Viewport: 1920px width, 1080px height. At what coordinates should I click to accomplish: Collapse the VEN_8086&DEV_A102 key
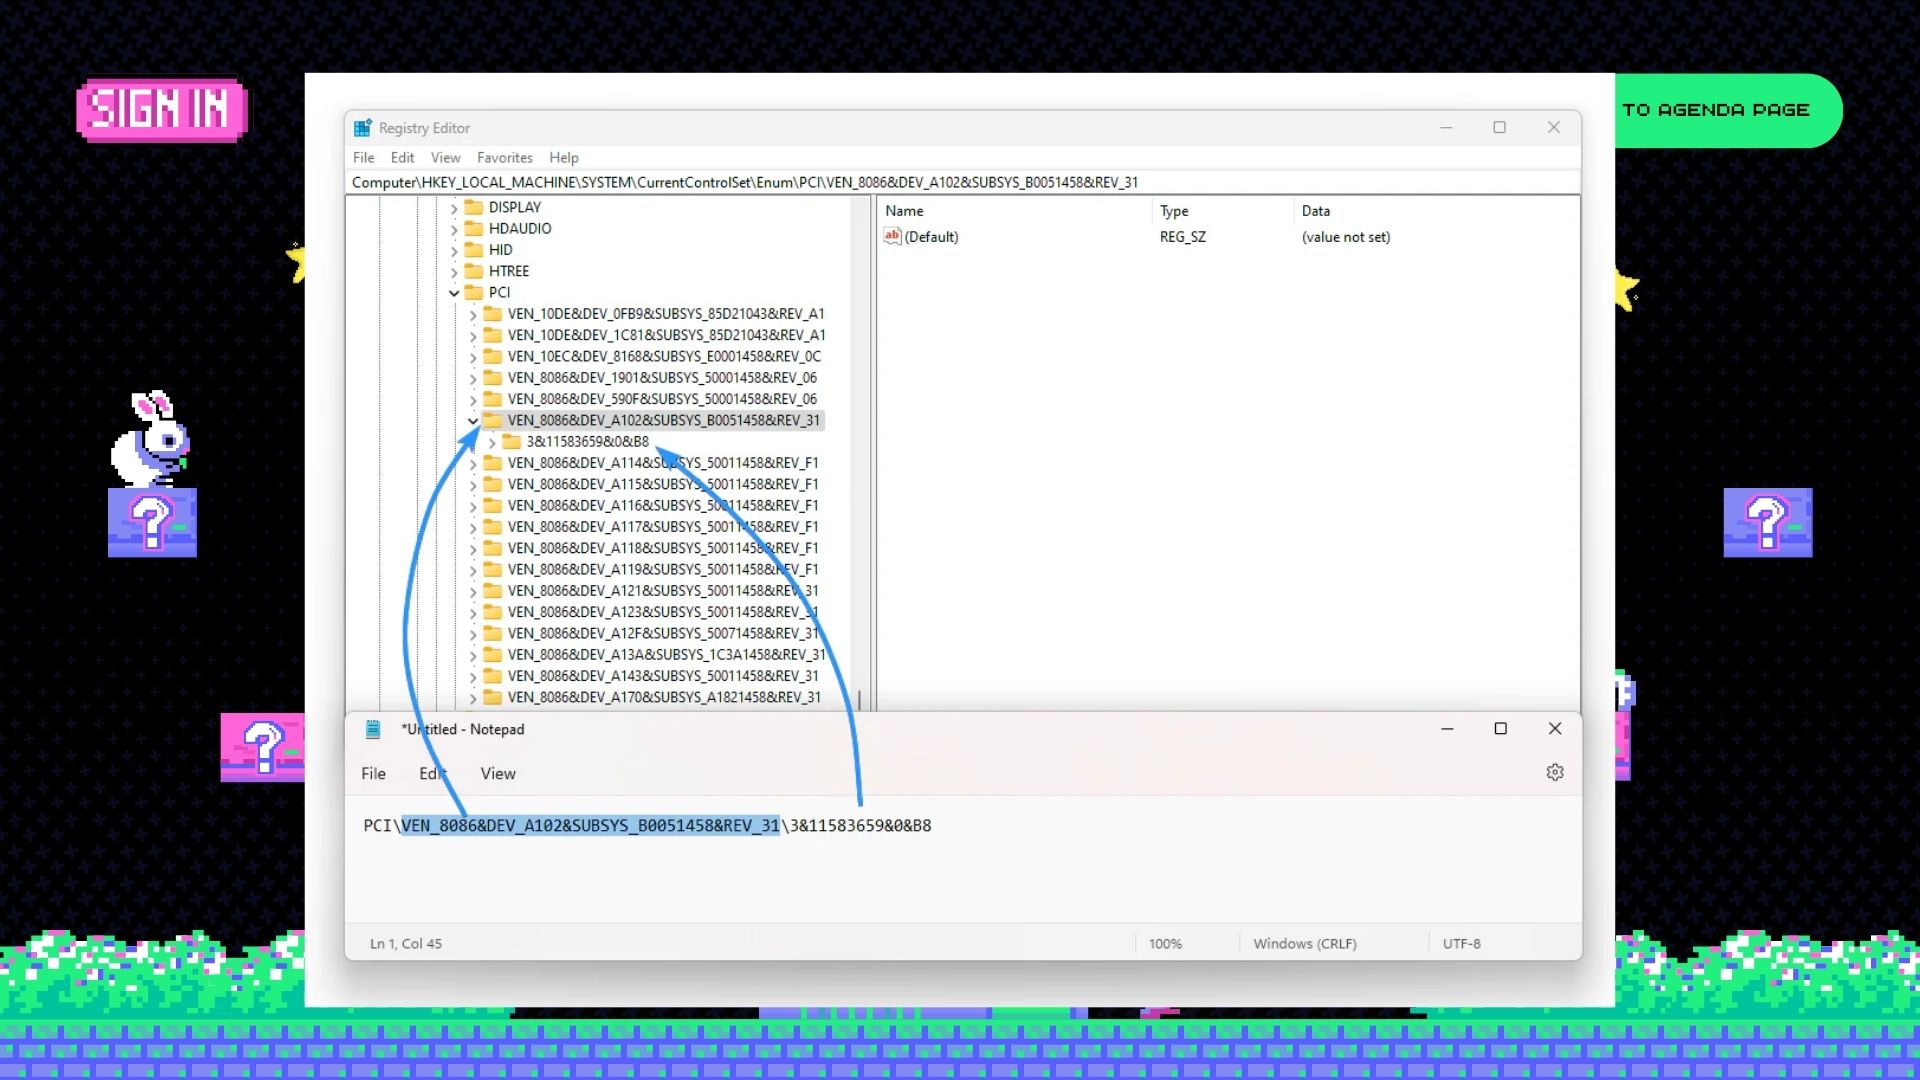click(473, 421)
